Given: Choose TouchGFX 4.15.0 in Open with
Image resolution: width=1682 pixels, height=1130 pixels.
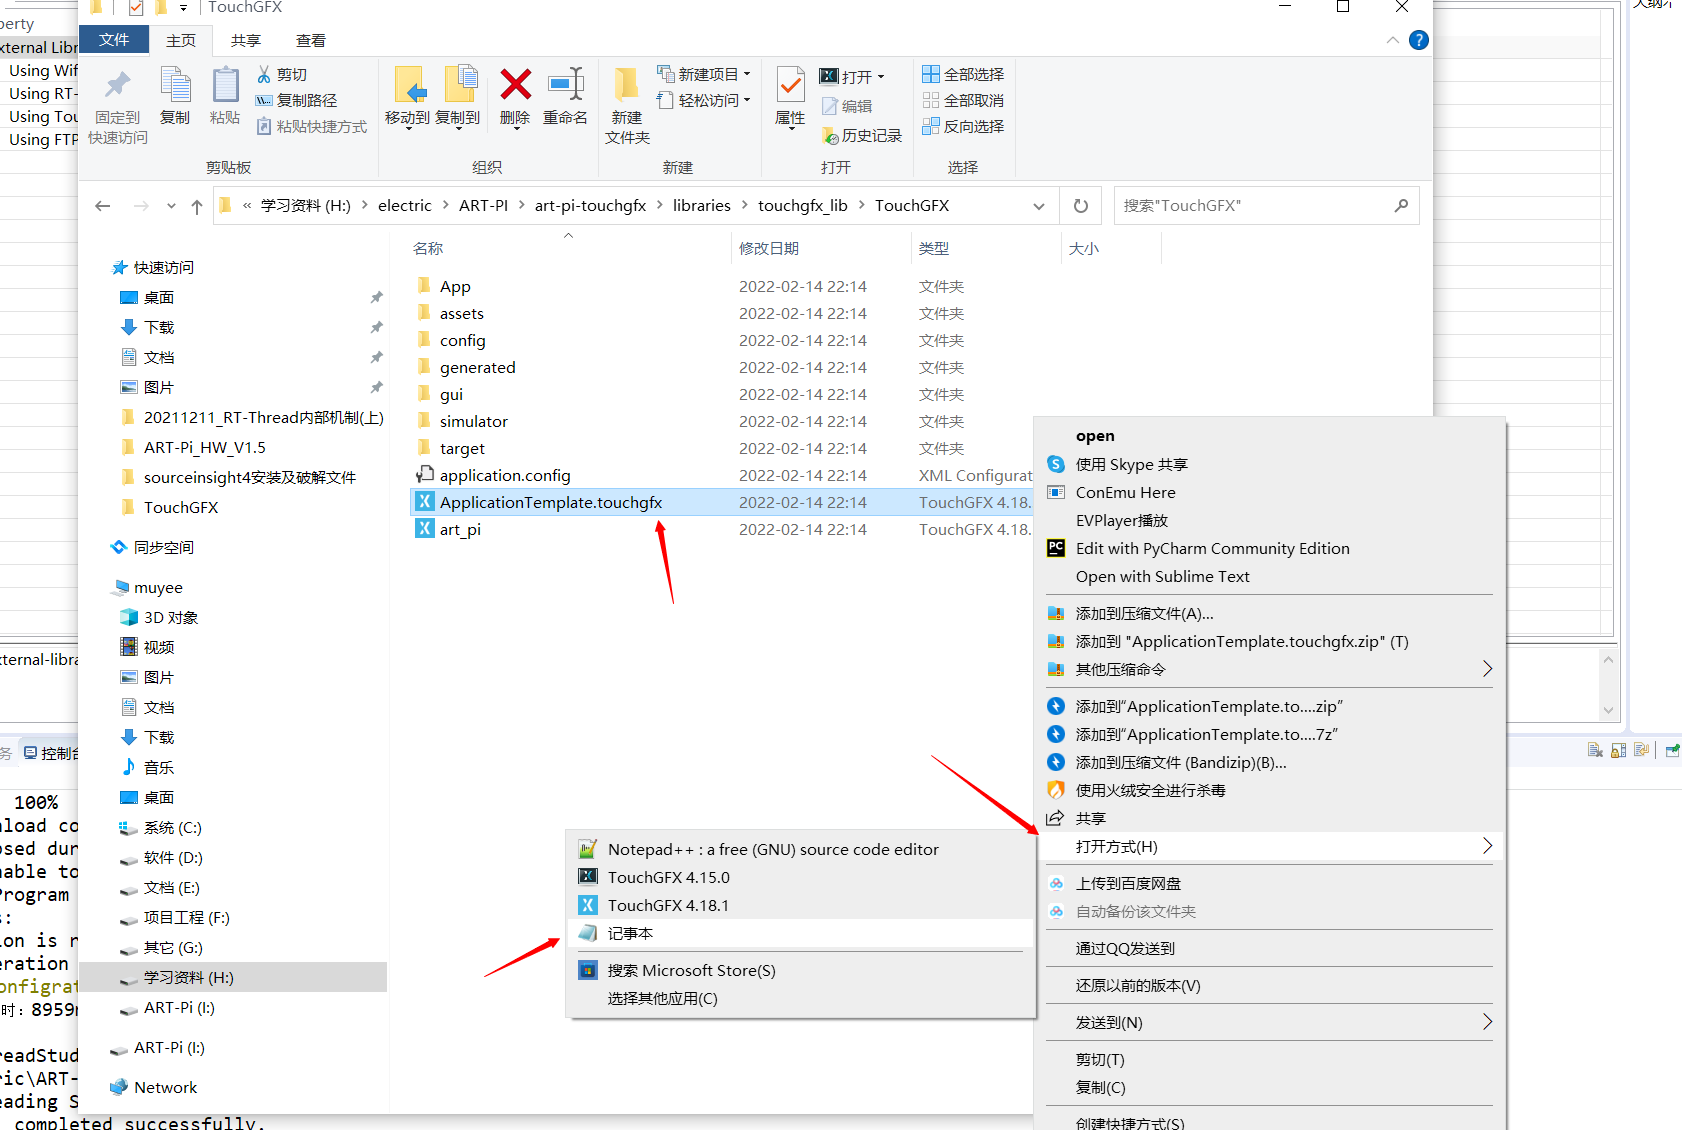Looking at the screenshot, I should 801,878.
